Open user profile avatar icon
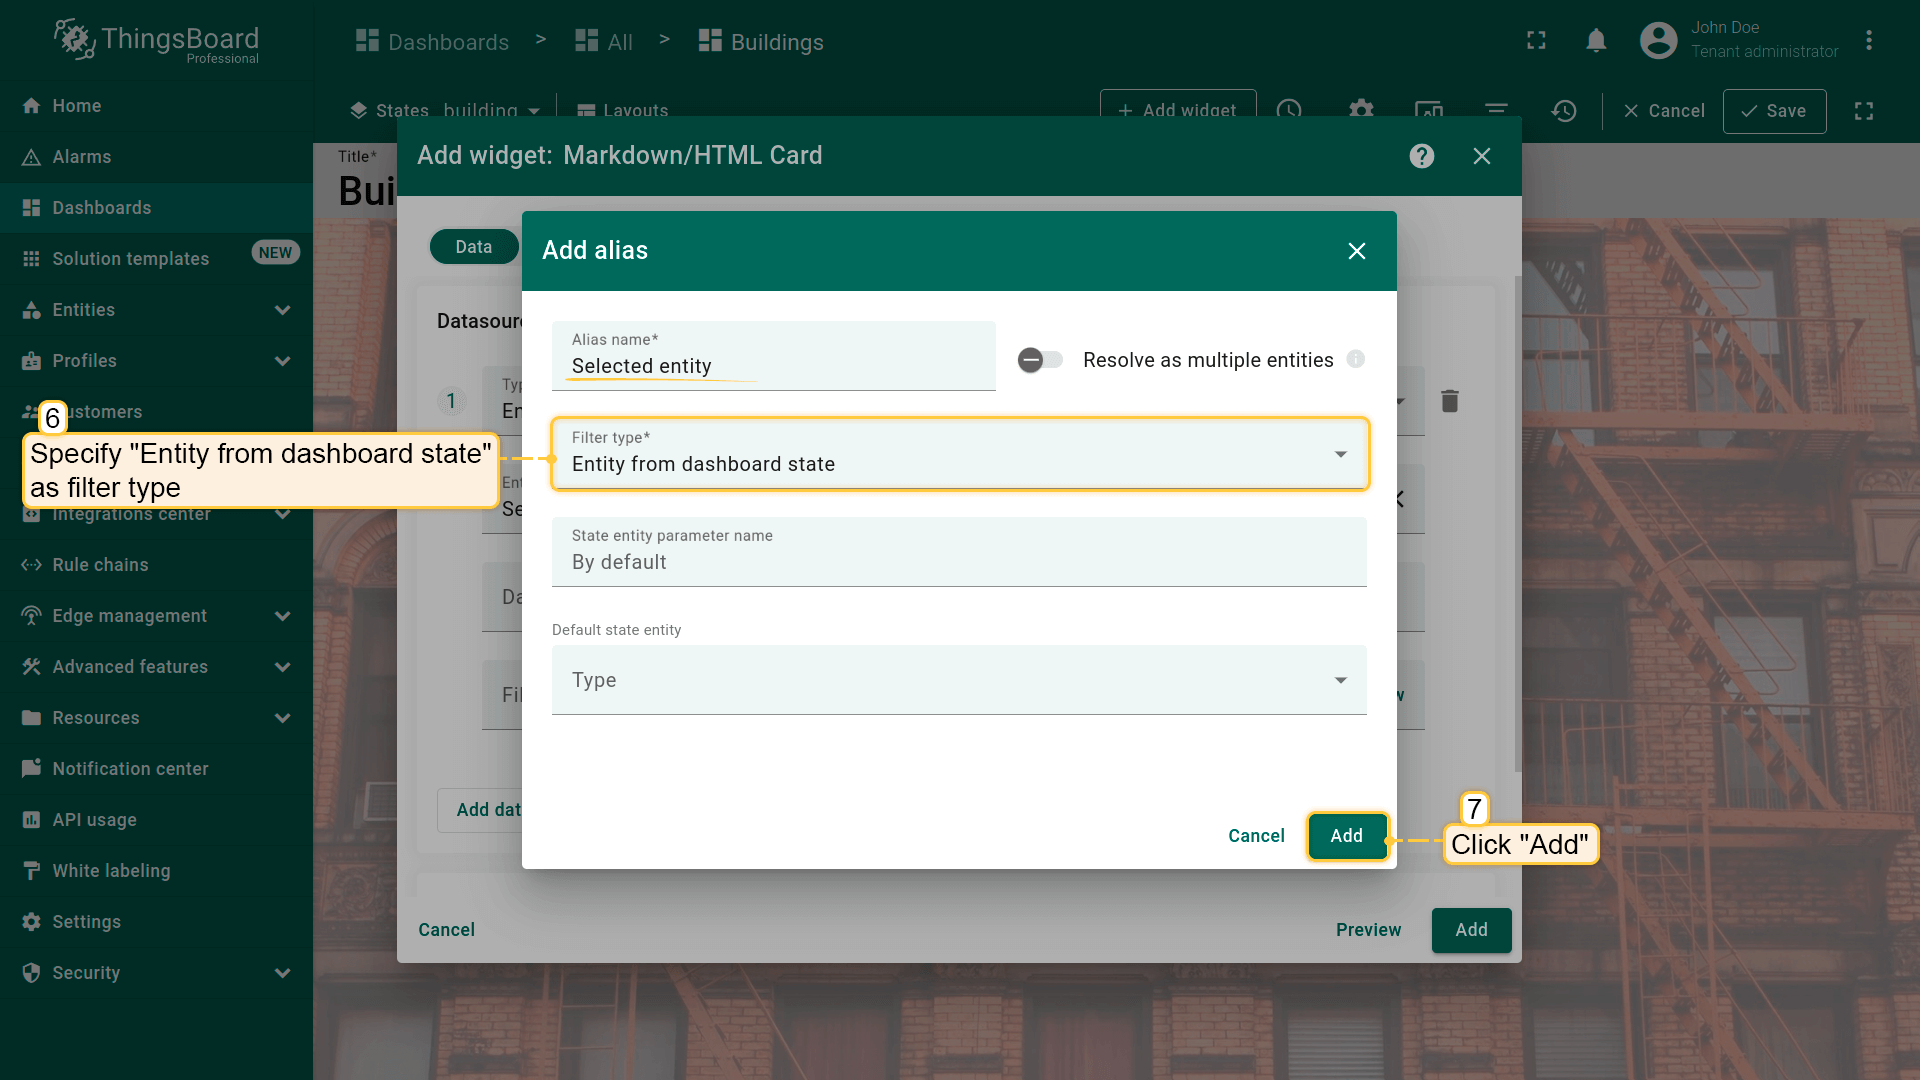This screenshot has height=1080, width=1920. coord(1658,41)
